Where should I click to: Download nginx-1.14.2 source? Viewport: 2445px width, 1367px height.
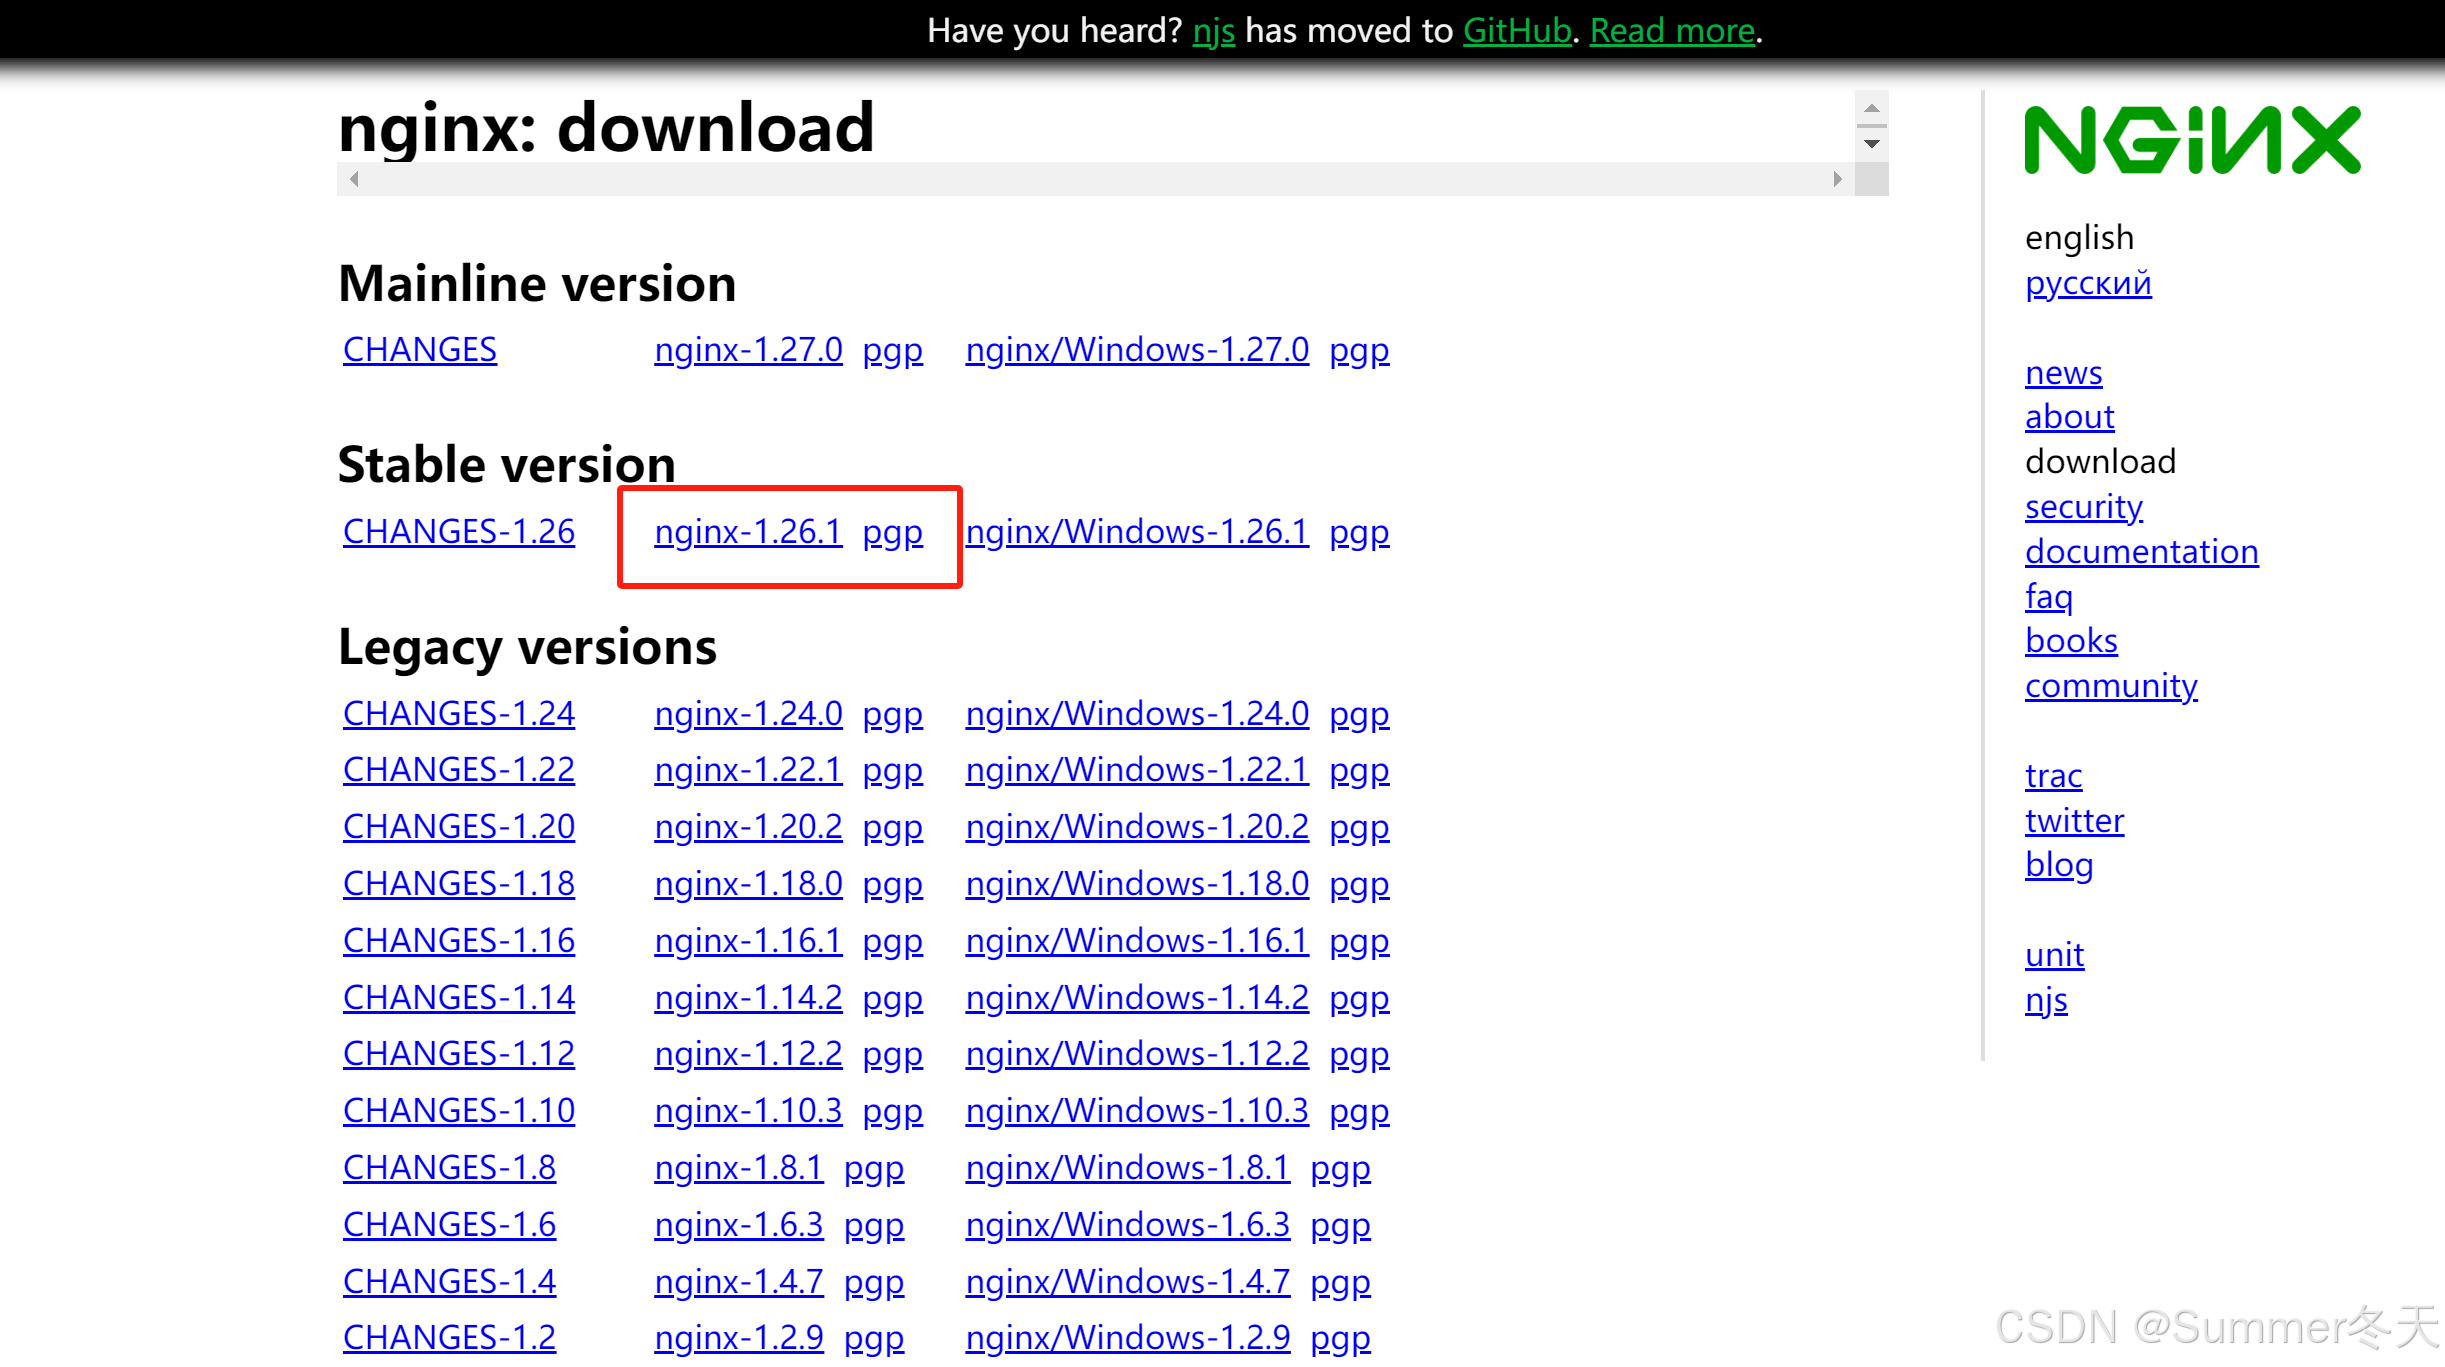pos(748,998)
